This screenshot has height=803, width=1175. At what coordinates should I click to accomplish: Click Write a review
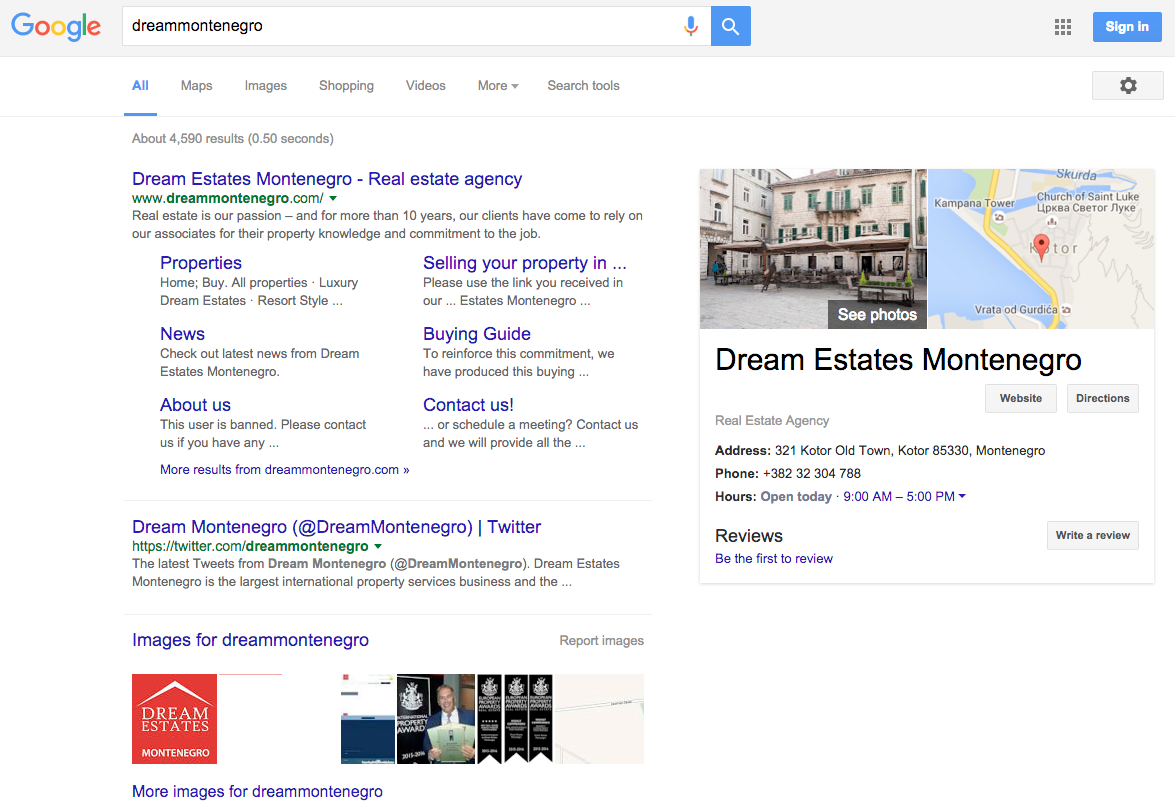1092,535
